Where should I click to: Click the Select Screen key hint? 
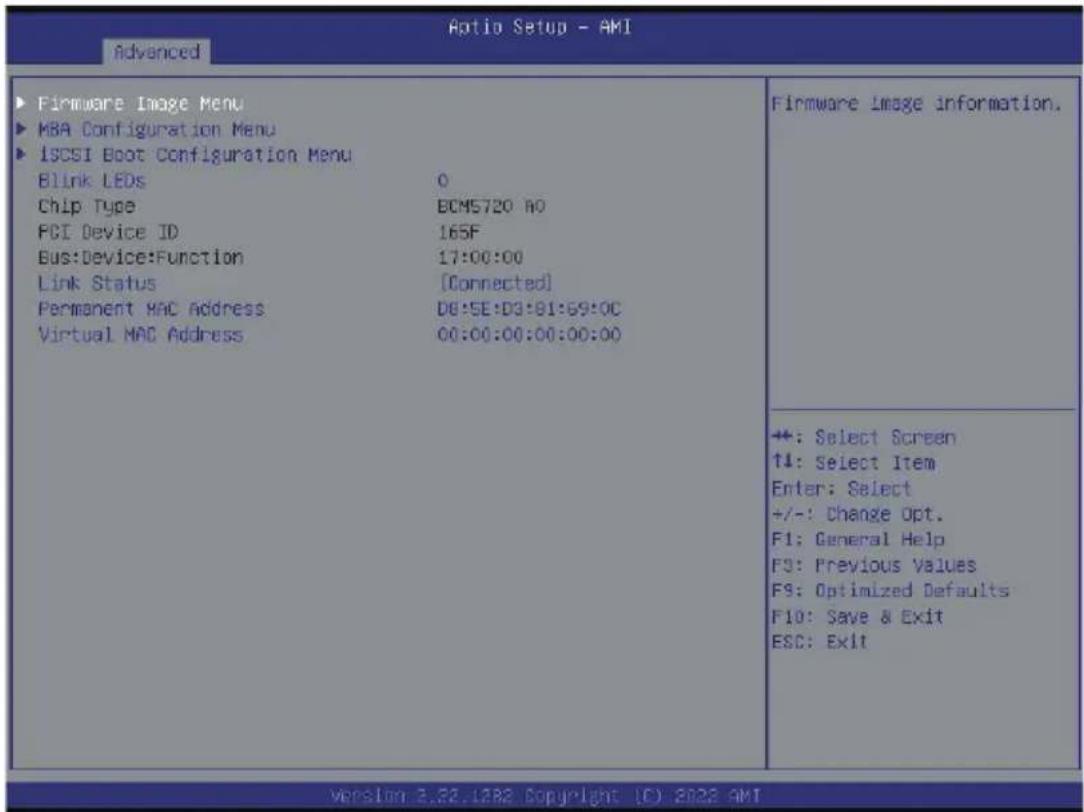(x=864, y=437)
